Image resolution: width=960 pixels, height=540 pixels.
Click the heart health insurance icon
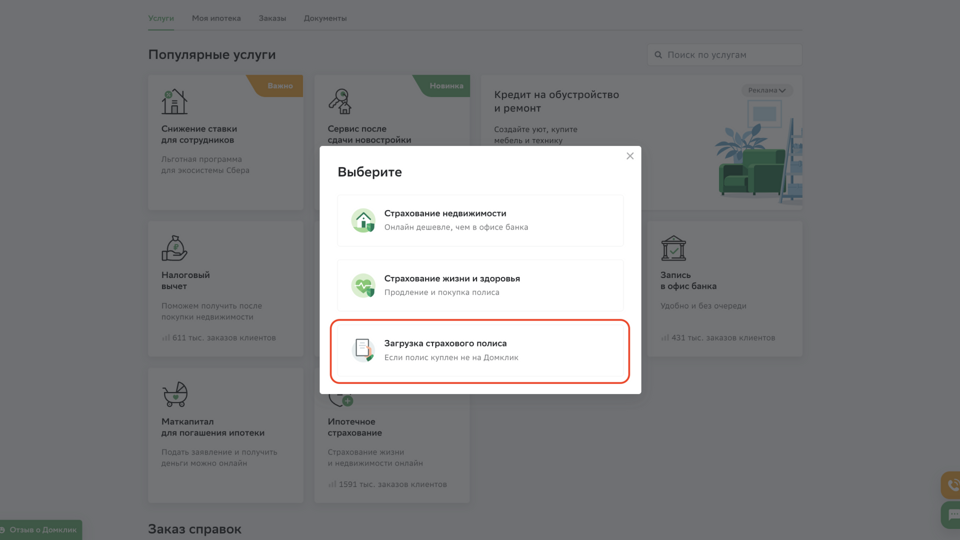coord(363,285)
